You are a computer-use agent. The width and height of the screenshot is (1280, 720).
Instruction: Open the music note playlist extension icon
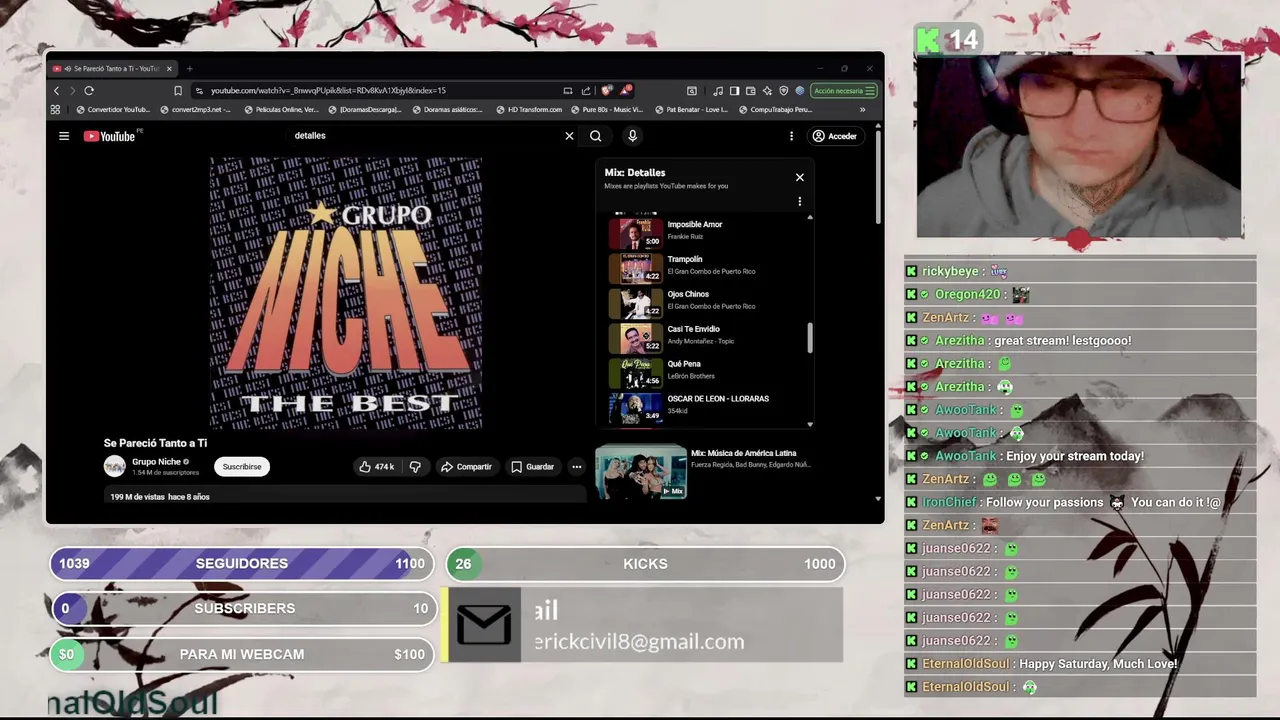click(x=718, y=91)
